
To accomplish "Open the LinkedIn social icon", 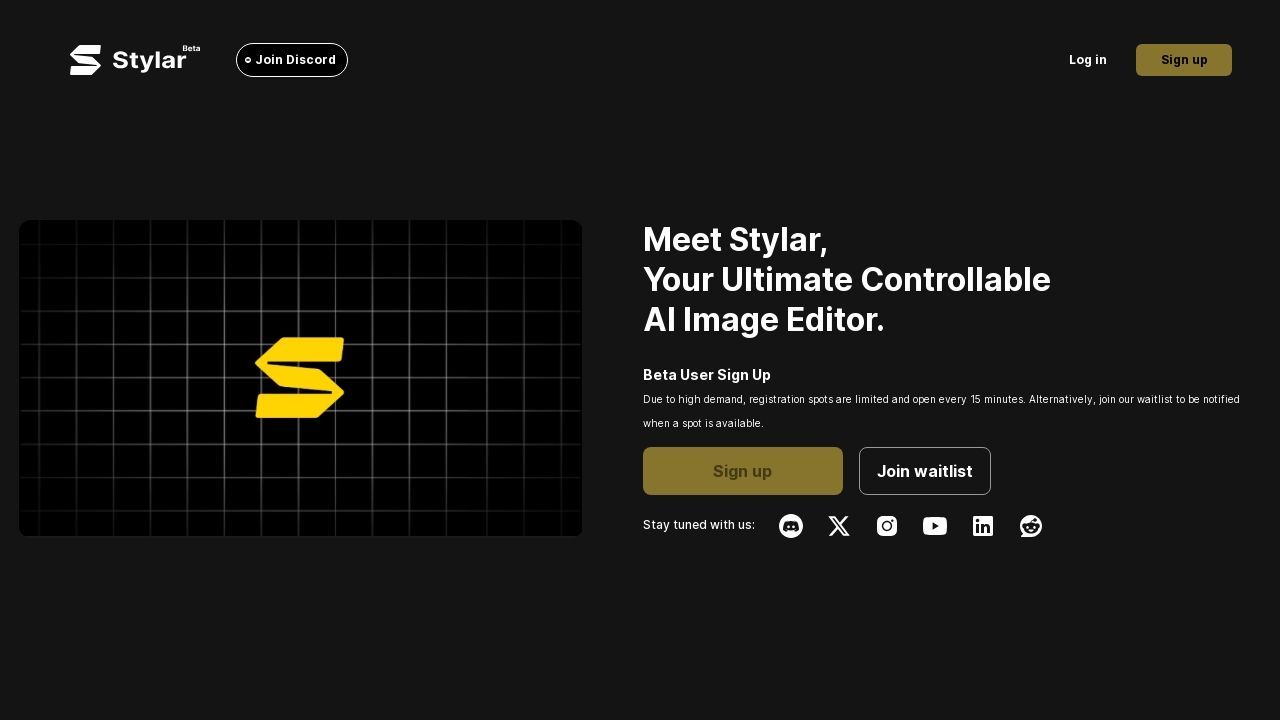I will [x=983, y=526].
